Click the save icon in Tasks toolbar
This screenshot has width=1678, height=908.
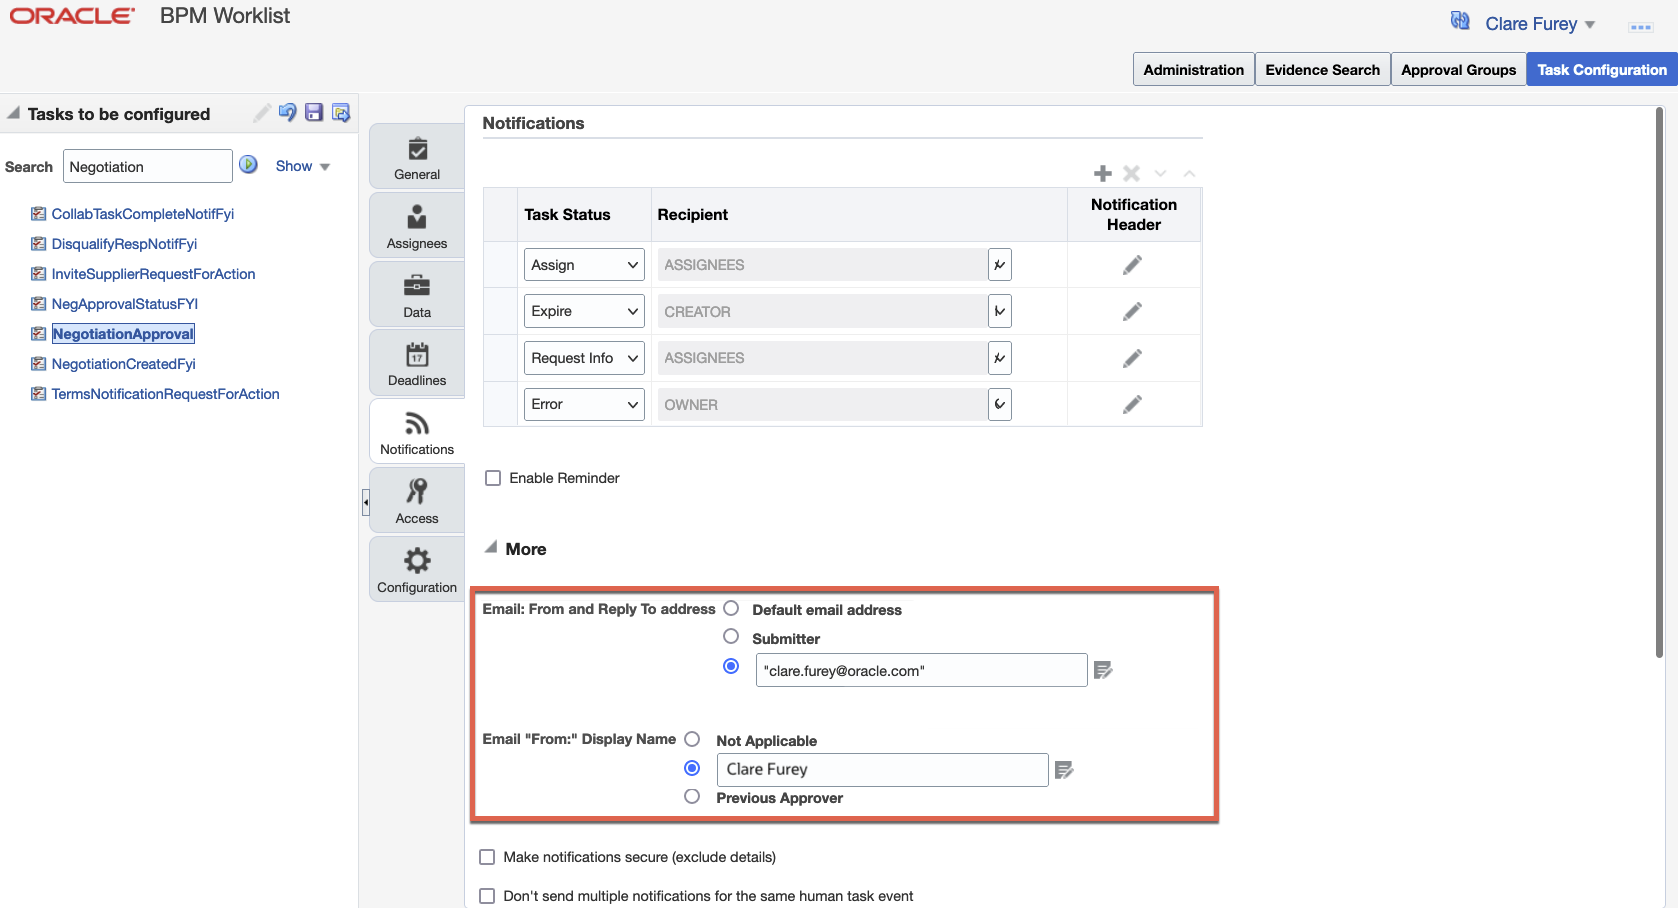point(314,112)
